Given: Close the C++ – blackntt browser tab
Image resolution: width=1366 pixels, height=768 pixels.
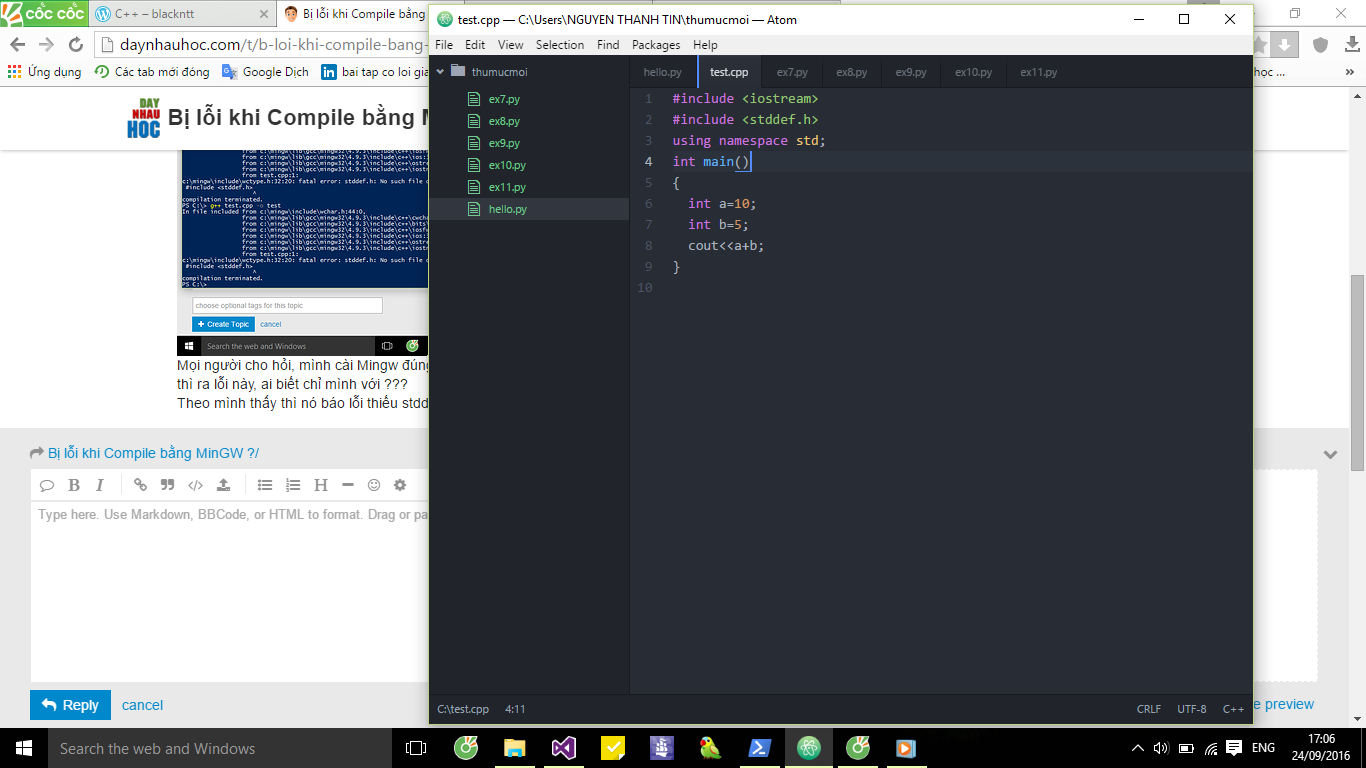Looking at the screenshot, I should tap(264, 15).
